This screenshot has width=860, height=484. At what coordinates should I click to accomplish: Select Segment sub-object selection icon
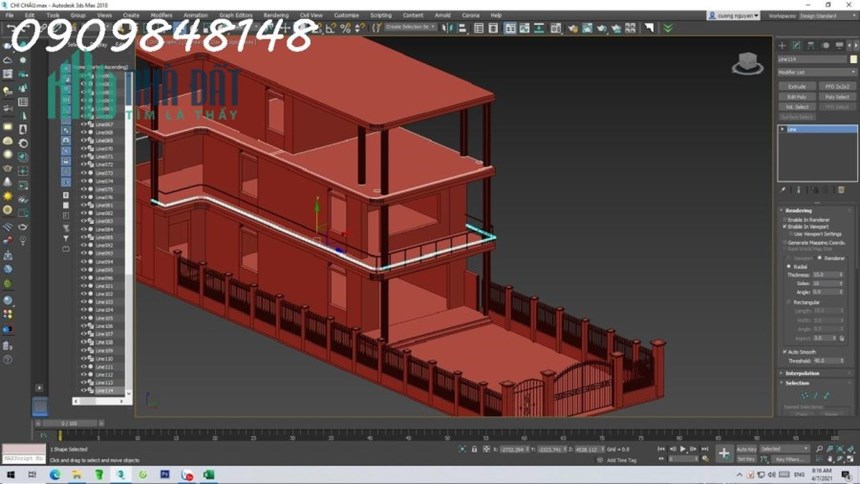[x=816, y=396]
